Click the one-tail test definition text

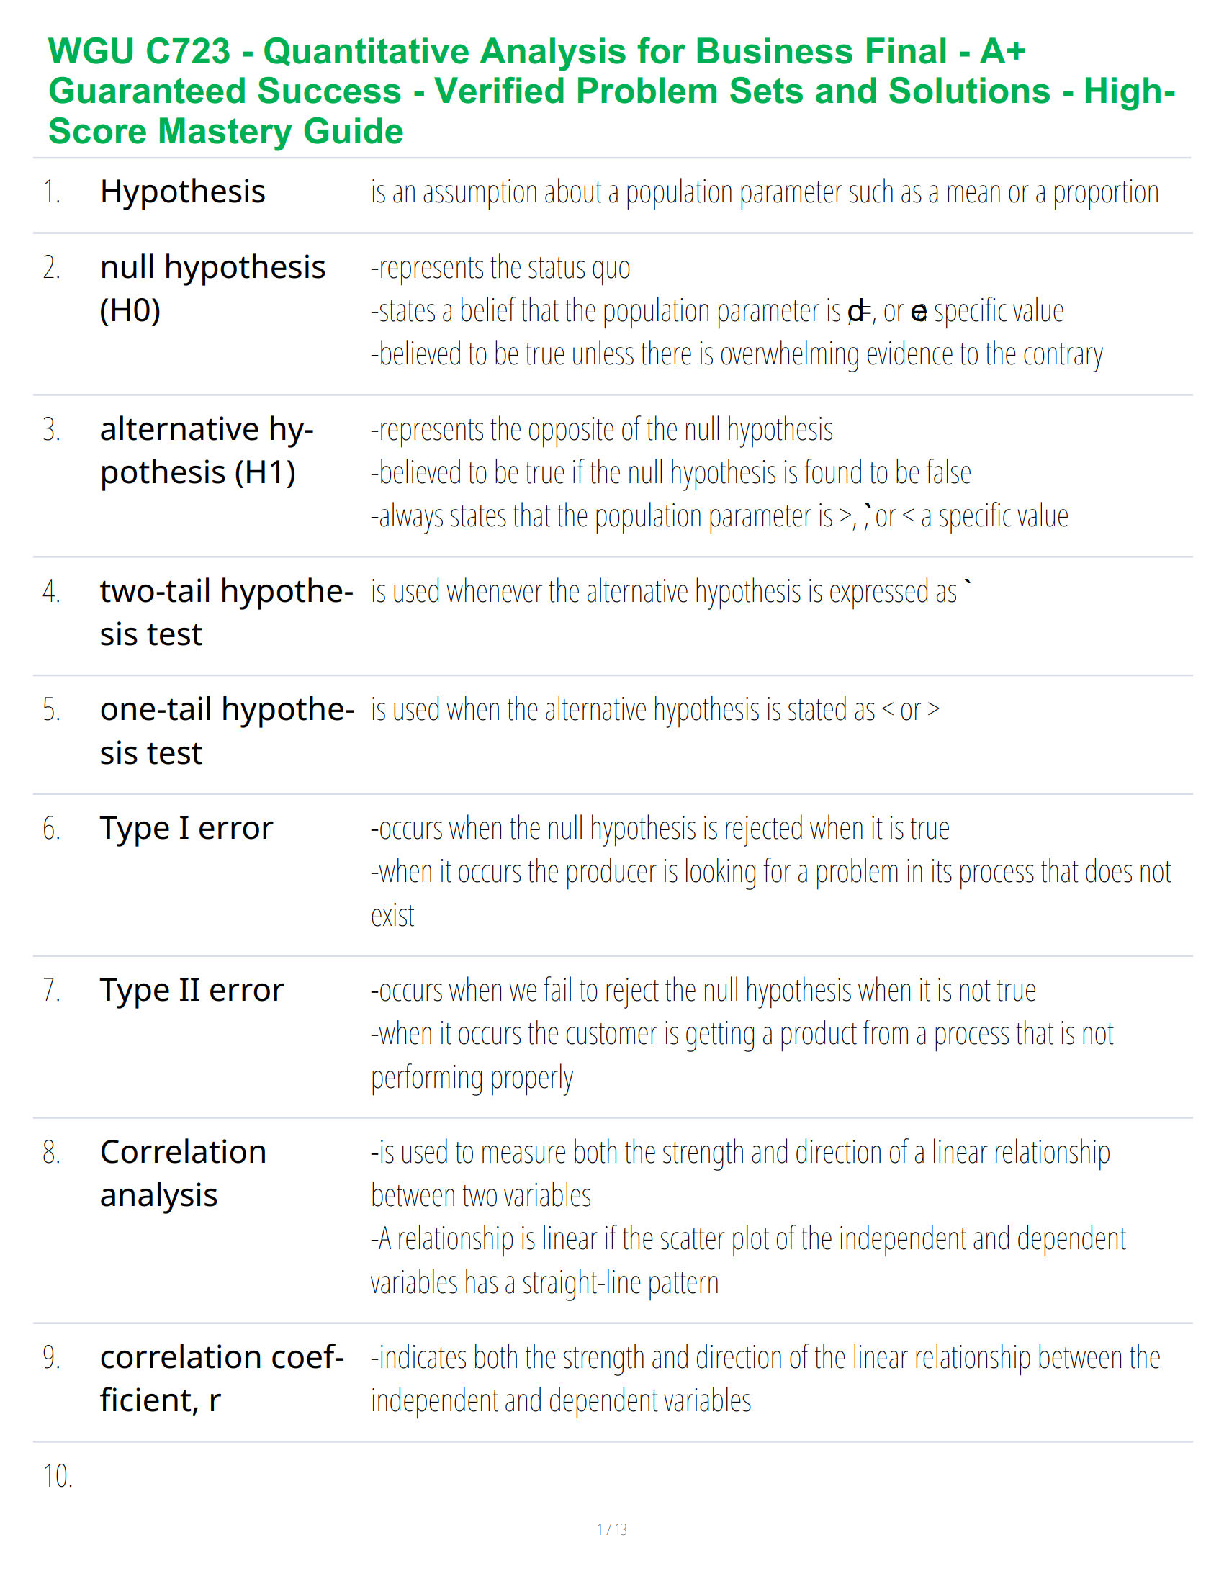pyautogui.click(x=655, y=710)
